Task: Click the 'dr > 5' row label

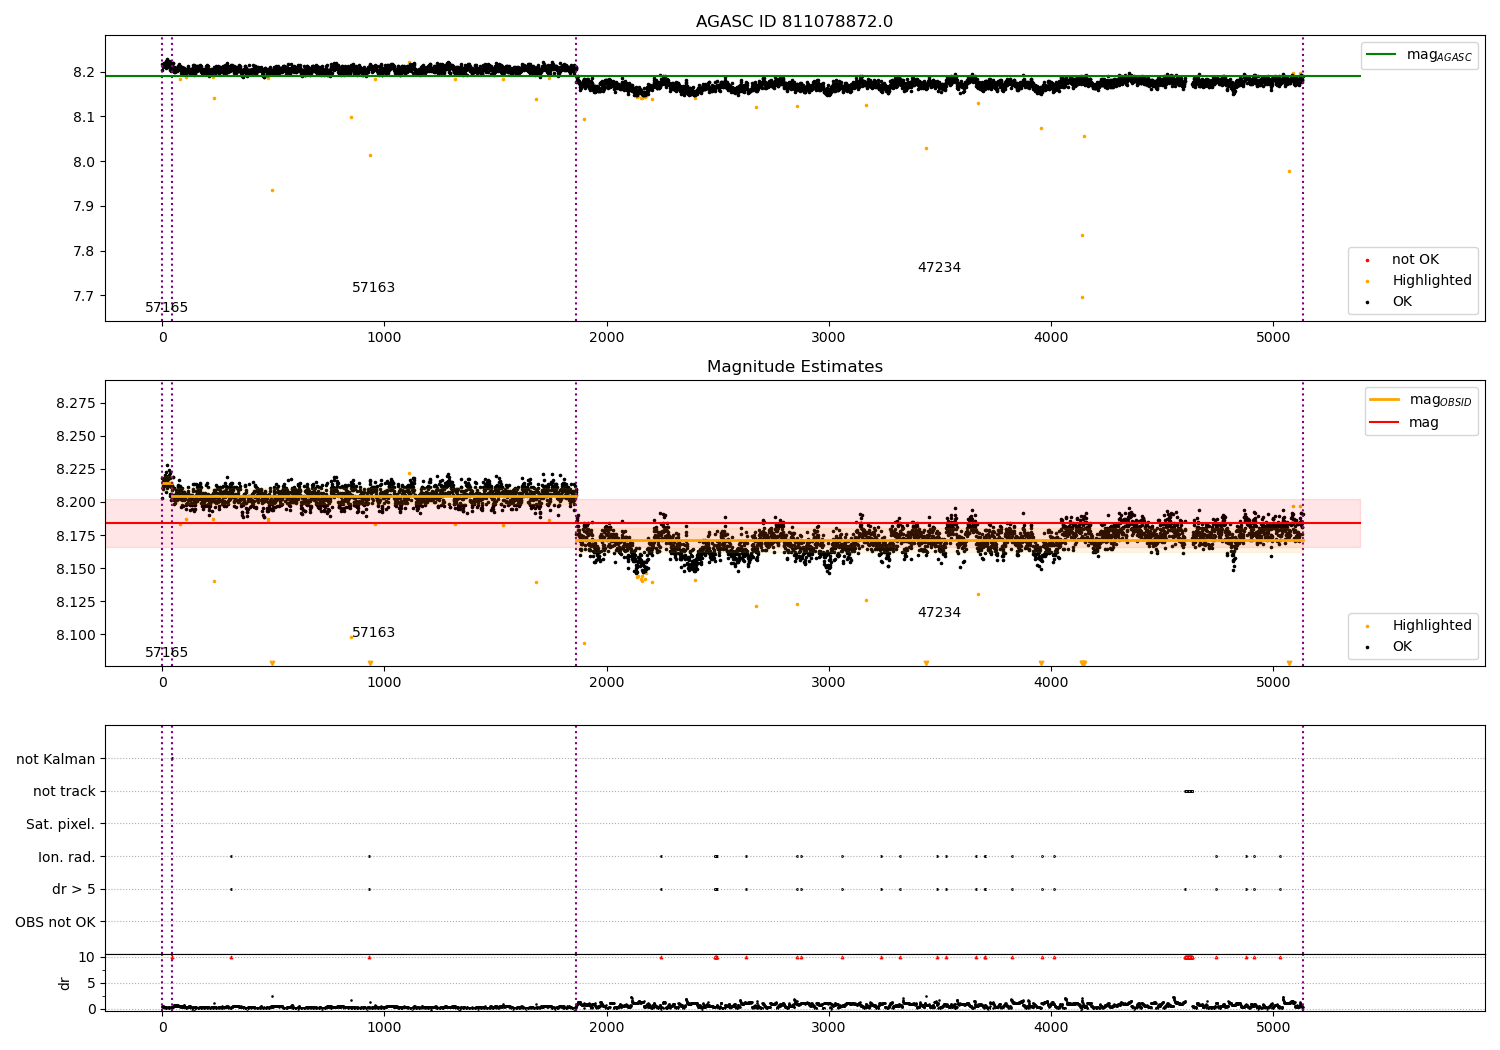Action: coord(74,889)
